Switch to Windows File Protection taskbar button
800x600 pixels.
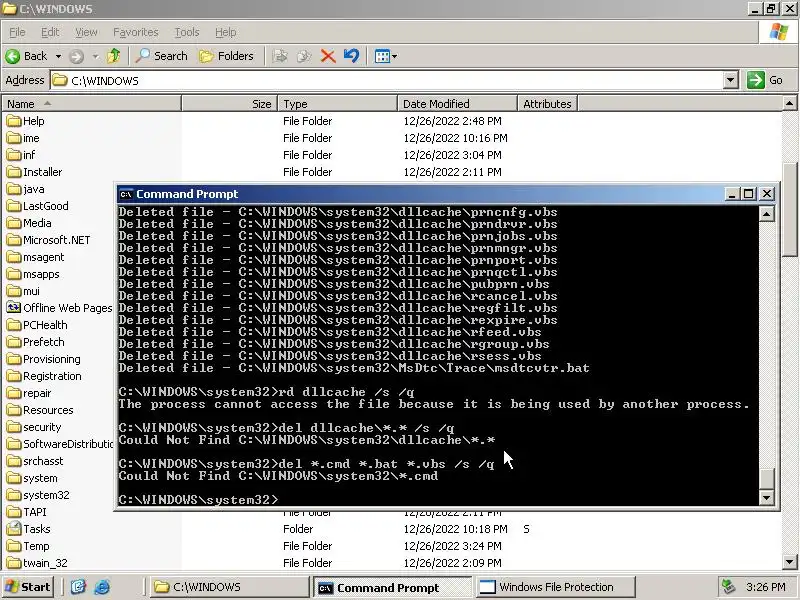point(556,587)
